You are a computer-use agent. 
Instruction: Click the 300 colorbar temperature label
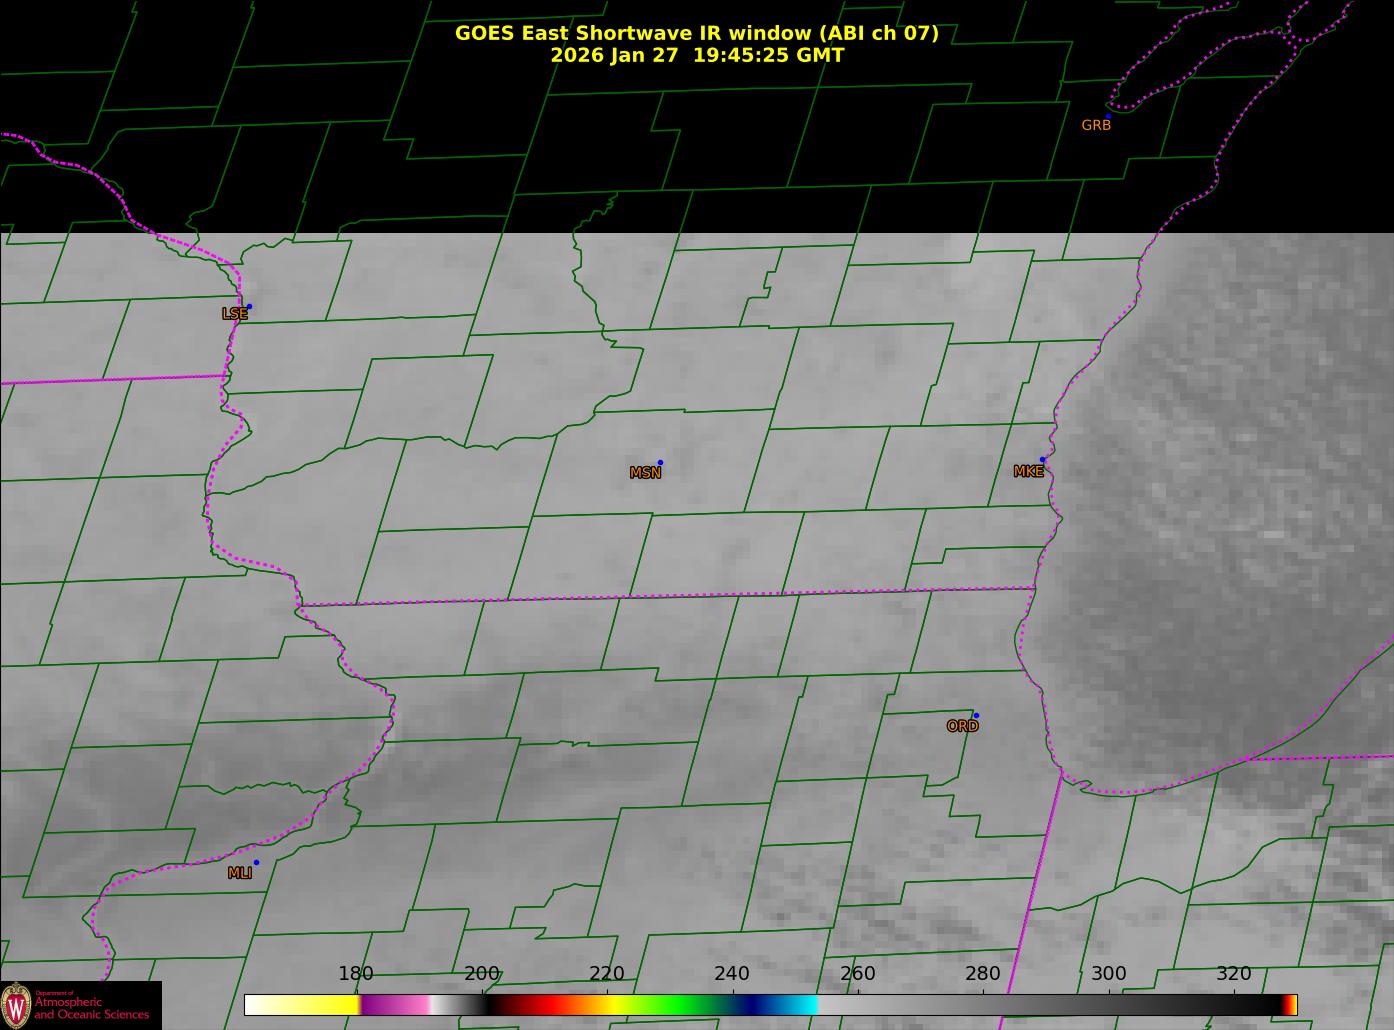coord(1108,974)
